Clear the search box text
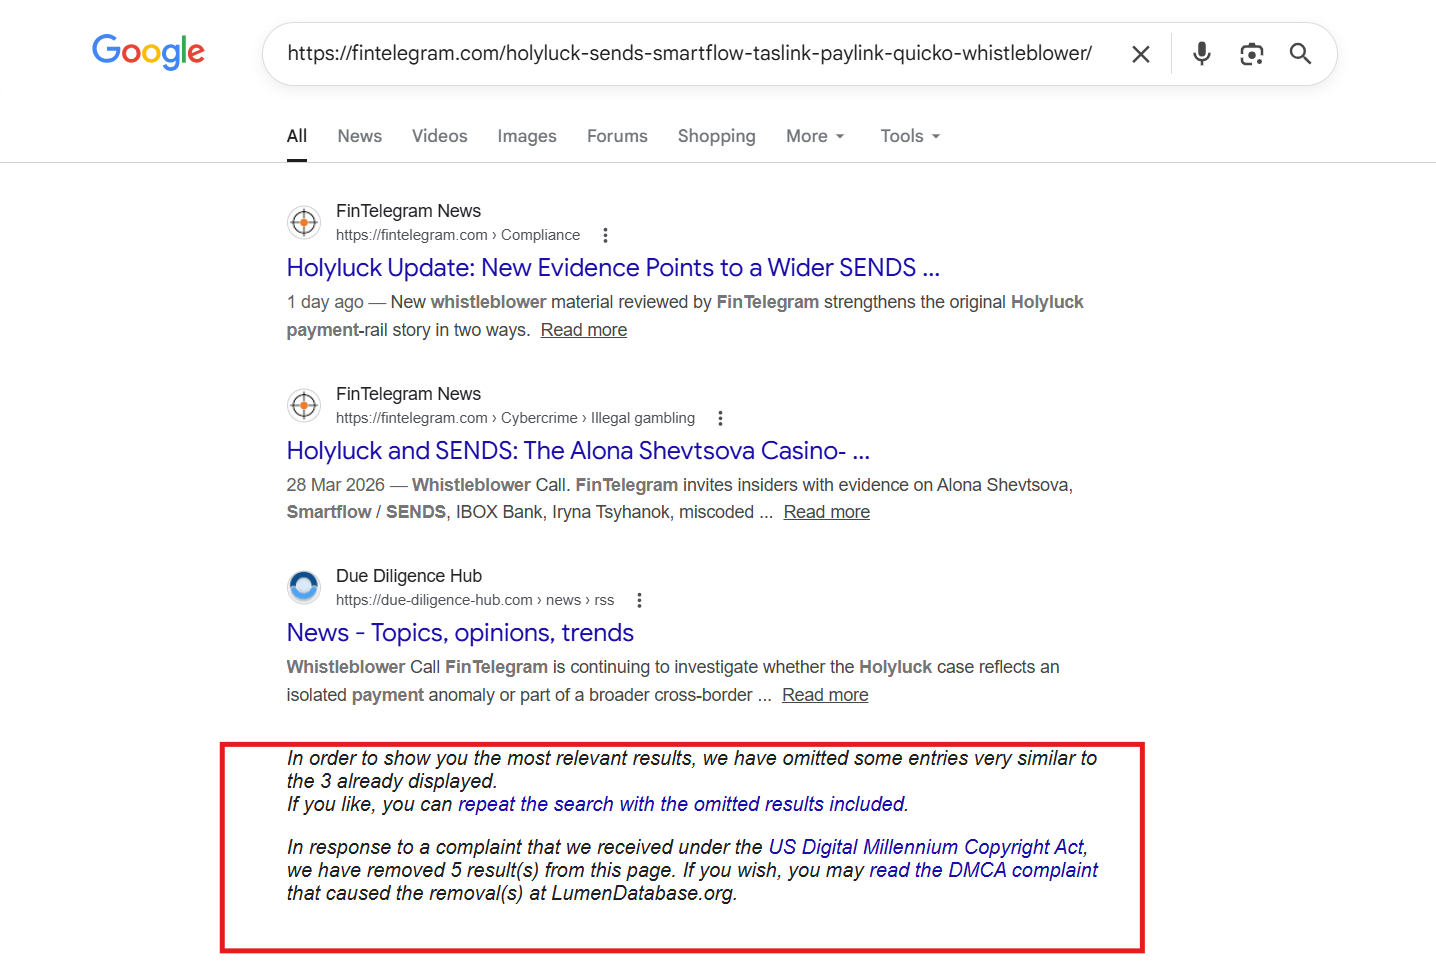This screenshot has width=1436, height=973. (1140, 54)
